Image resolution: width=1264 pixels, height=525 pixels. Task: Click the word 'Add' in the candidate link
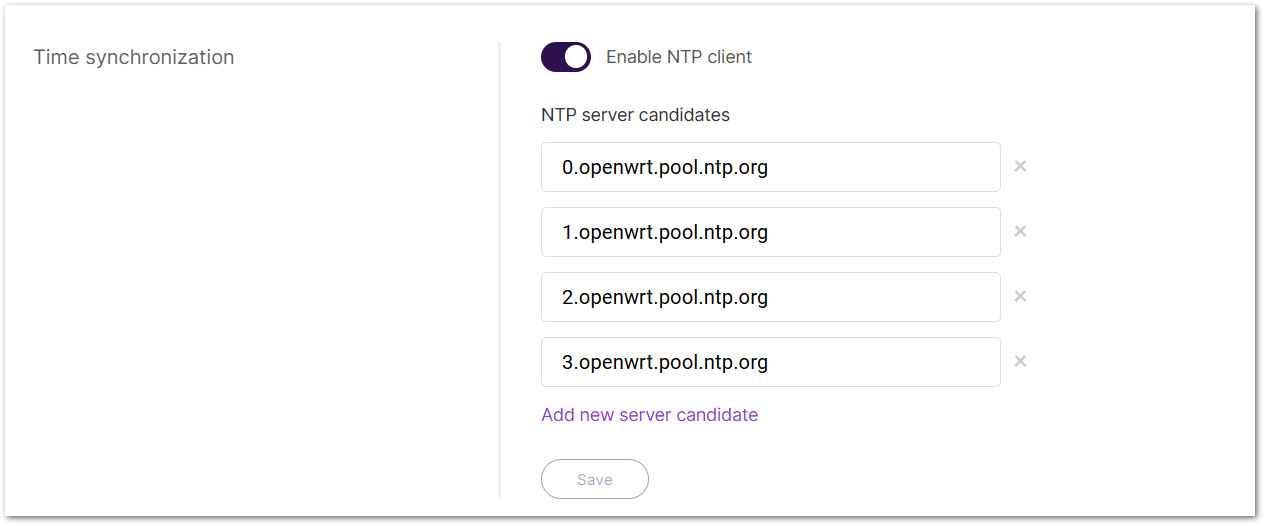557,415
